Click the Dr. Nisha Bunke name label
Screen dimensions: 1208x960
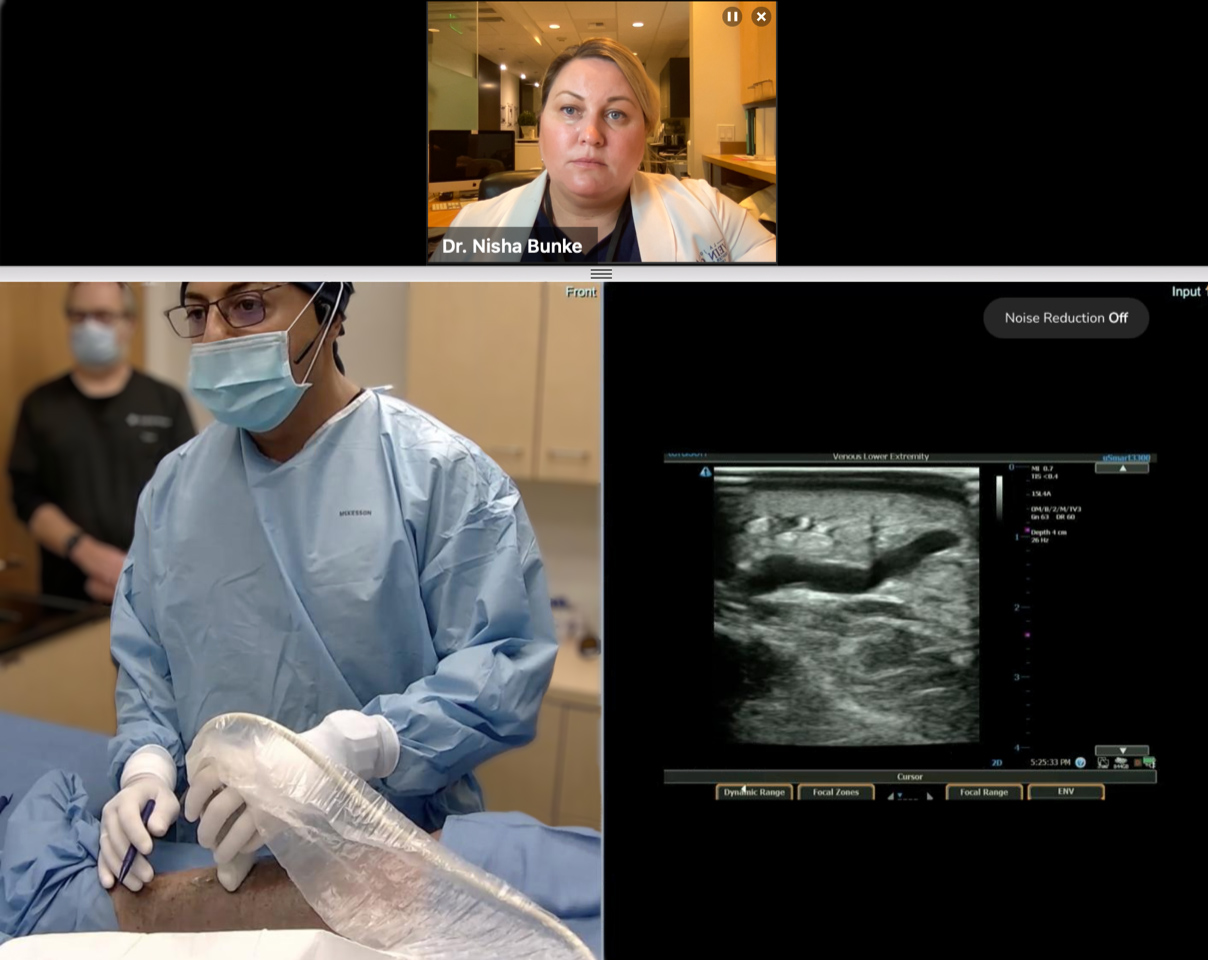click(512, 246)
